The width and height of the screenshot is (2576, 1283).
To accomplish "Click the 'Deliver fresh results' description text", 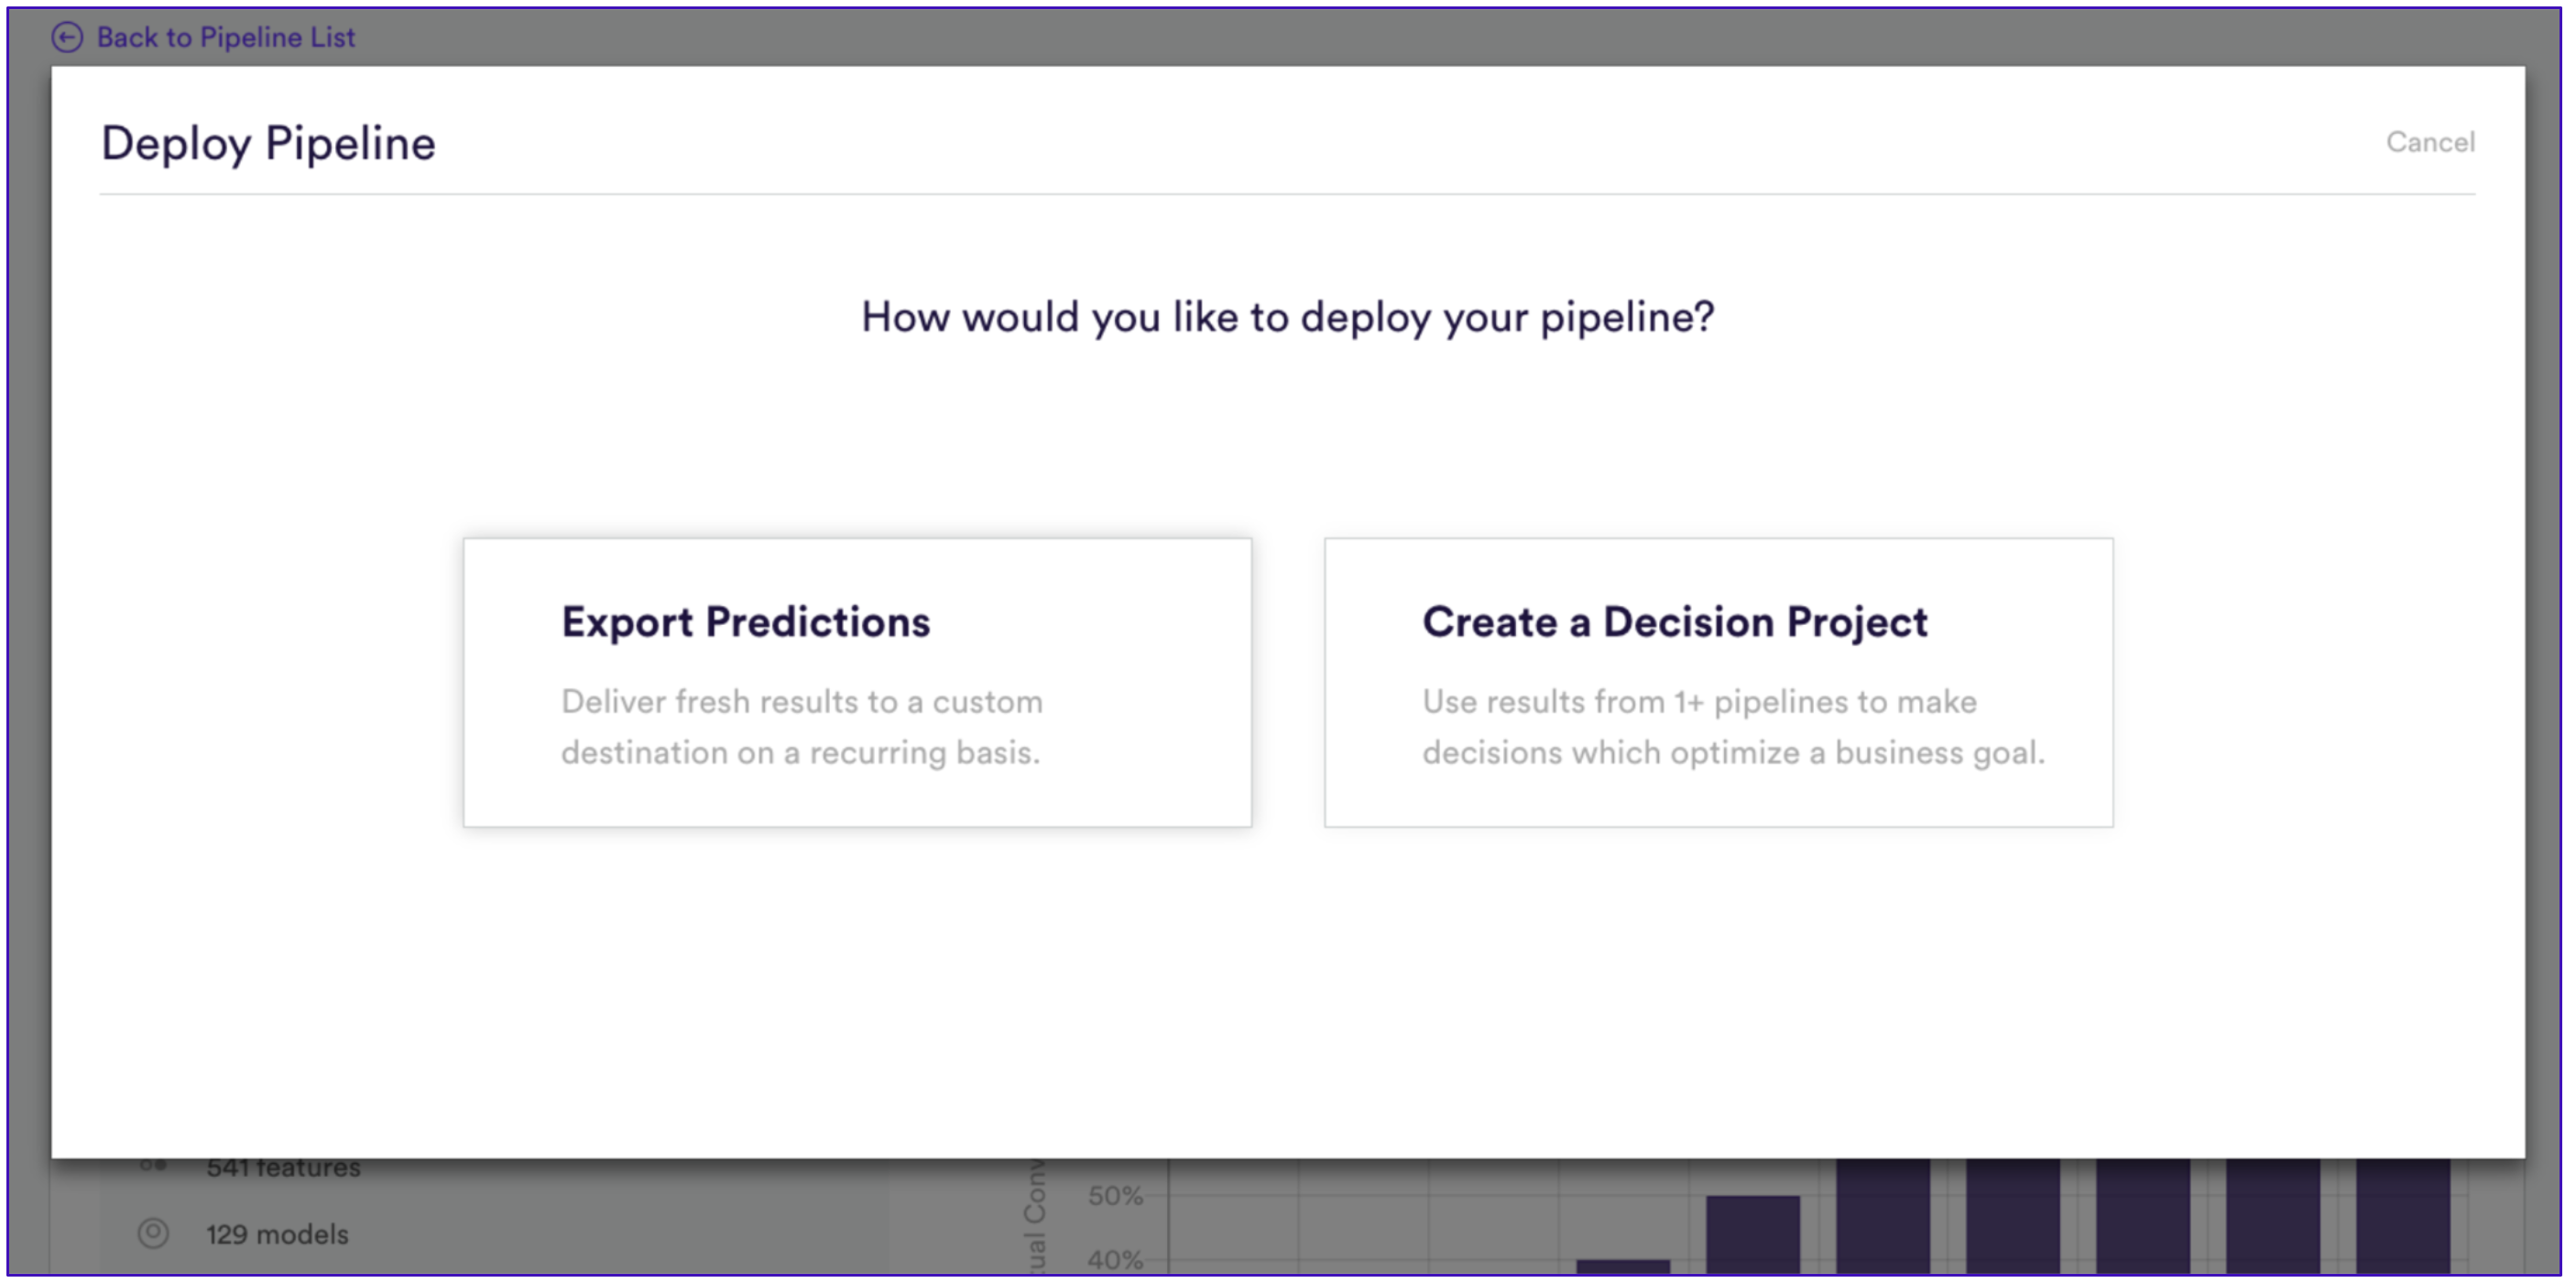I will 801,727.
